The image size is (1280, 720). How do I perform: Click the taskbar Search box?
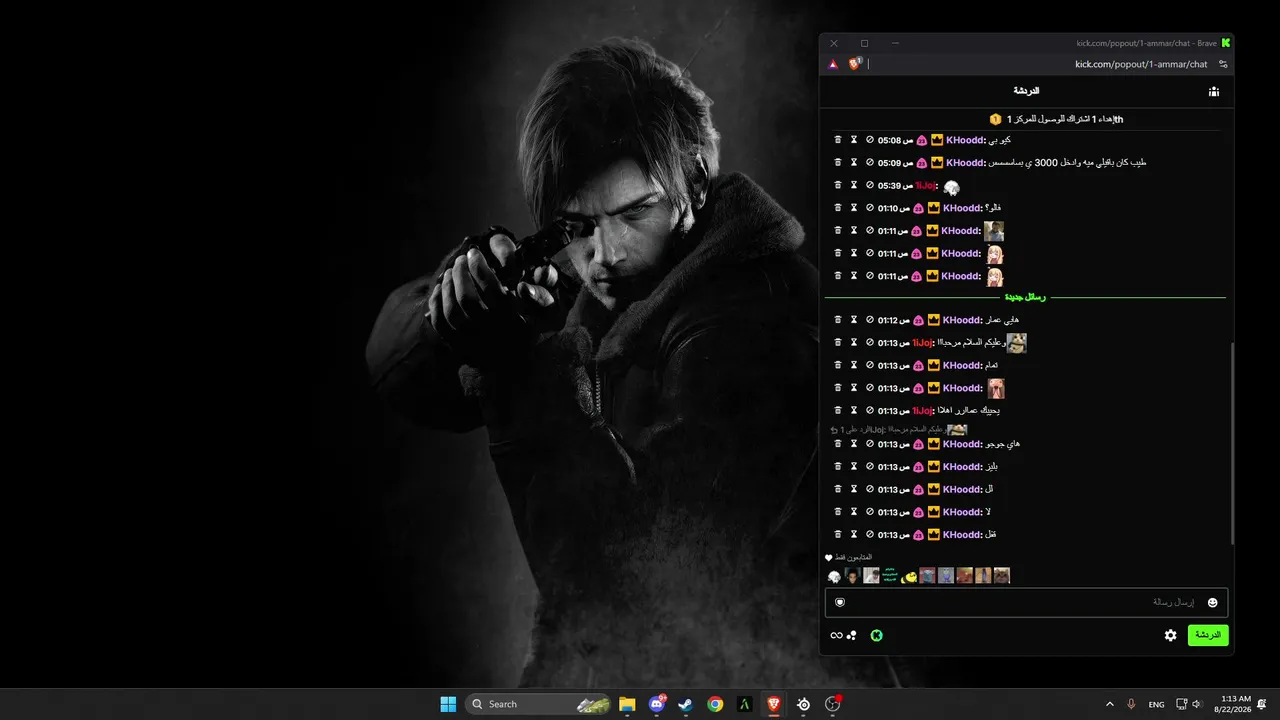[539, 704]
